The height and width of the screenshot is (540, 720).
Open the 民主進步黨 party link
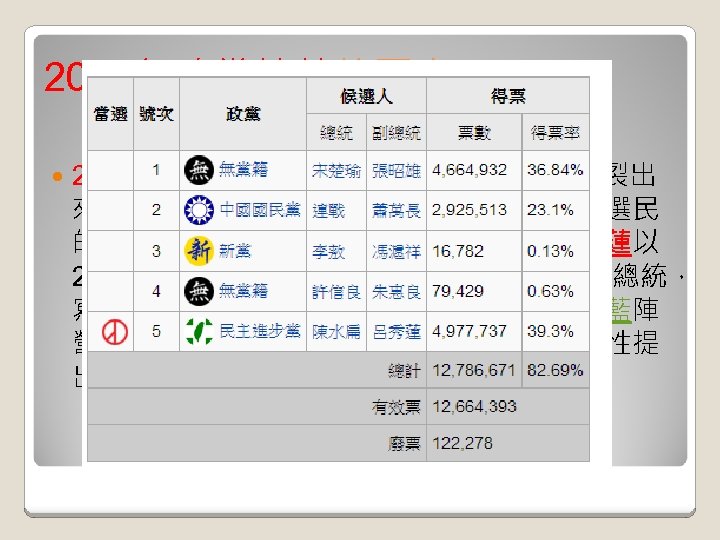pos(260,331)
